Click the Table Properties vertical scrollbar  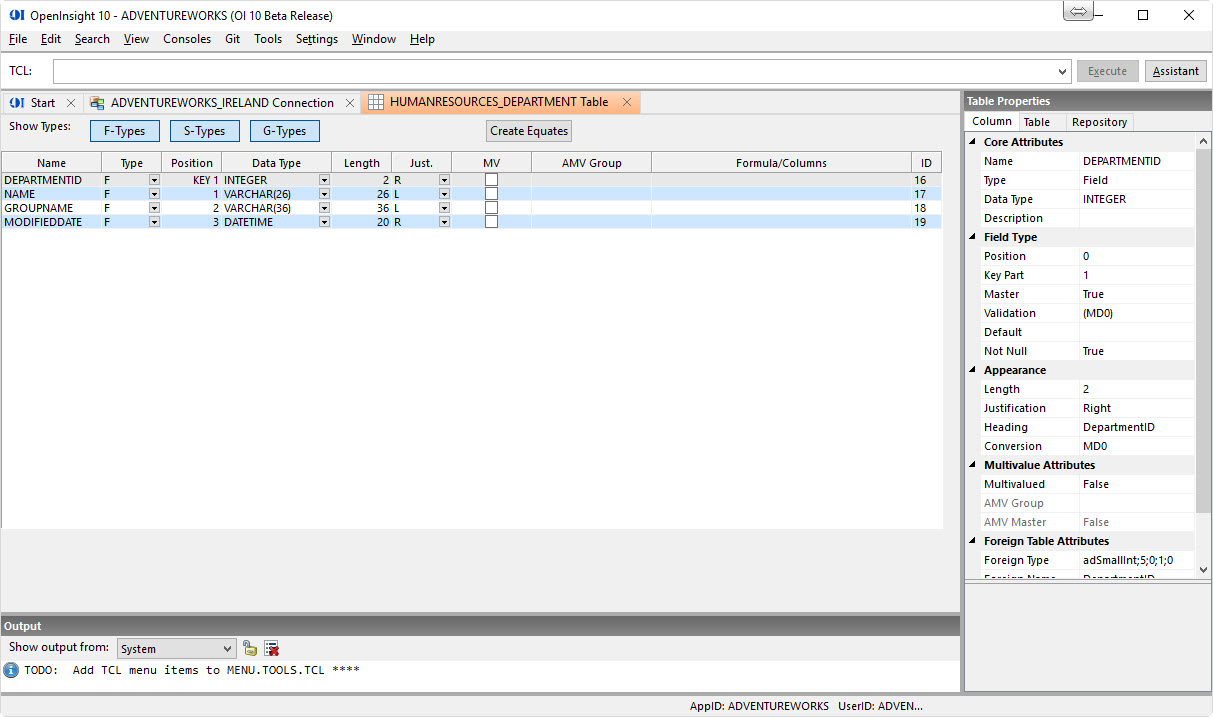coord(1203,354)
